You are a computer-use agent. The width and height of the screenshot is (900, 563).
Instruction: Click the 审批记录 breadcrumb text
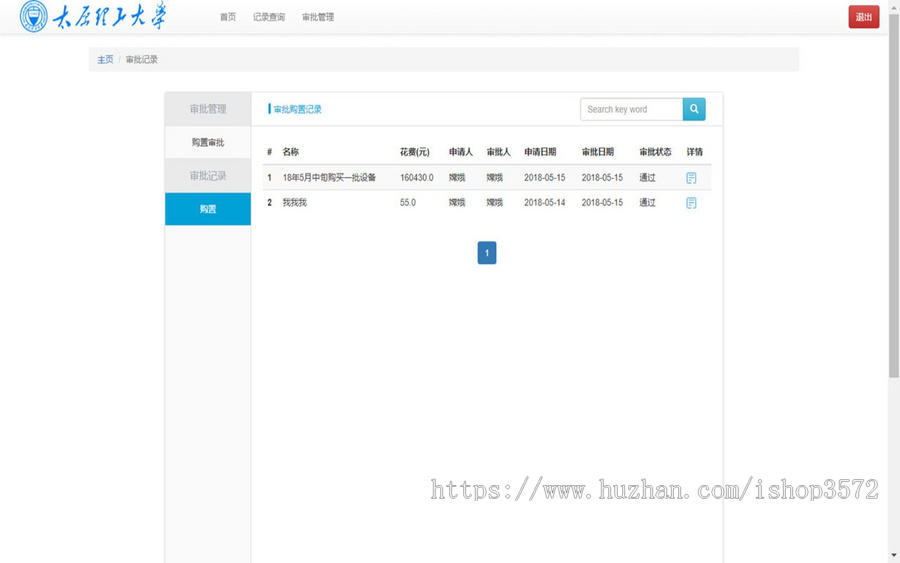coord(142,60)
